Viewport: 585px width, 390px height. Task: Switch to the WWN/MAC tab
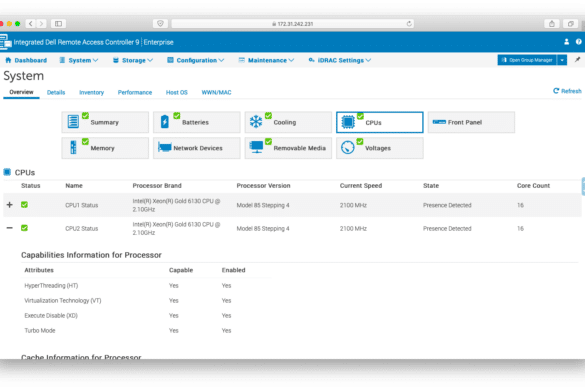tap(216, 92)
